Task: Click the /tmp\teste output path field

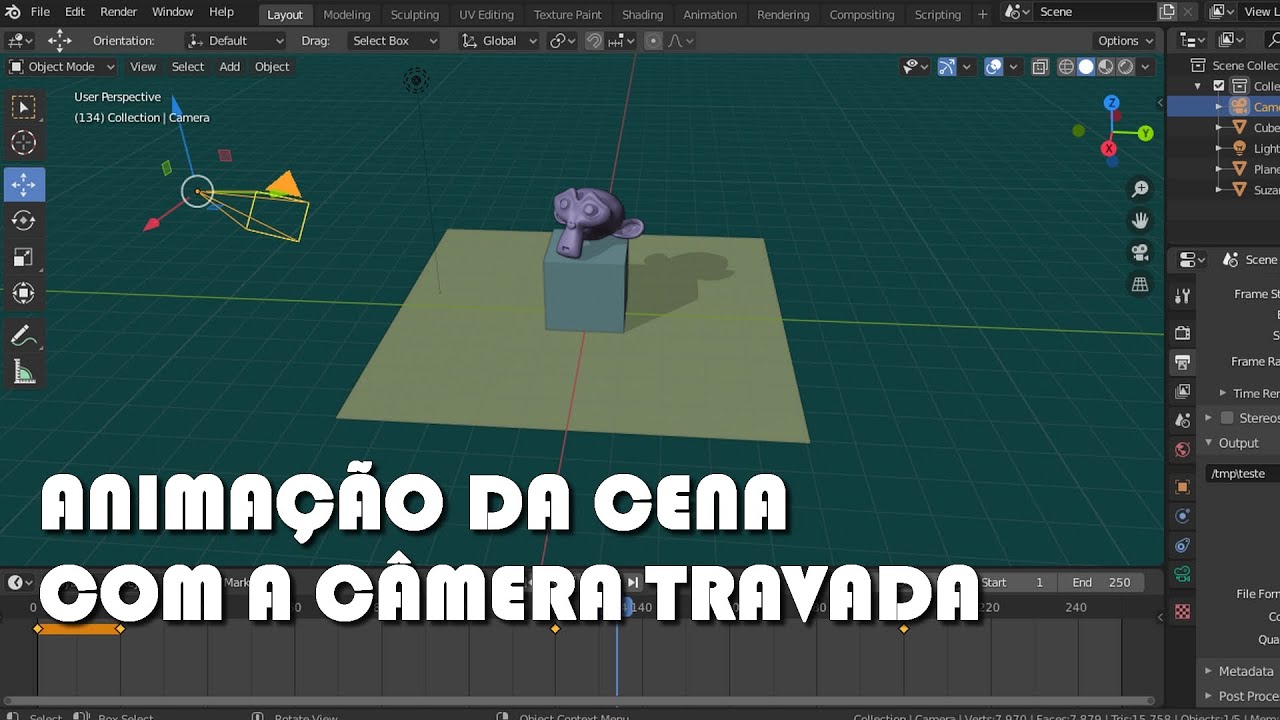Action: click(x=1242, y=473)
